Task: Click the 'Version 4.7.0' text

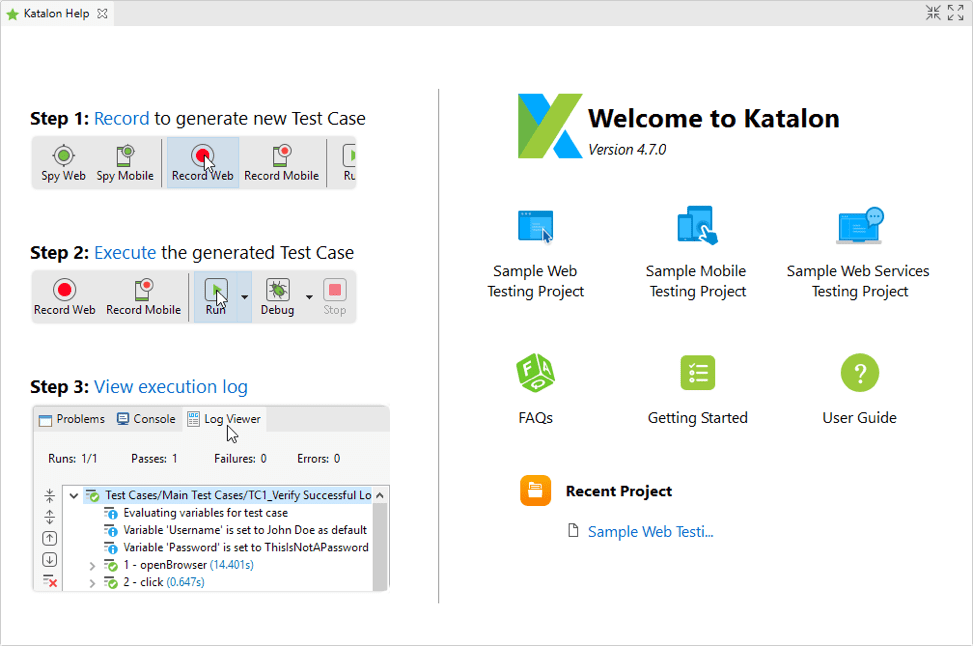Action: pyautogui.click(x=627, y=150)
